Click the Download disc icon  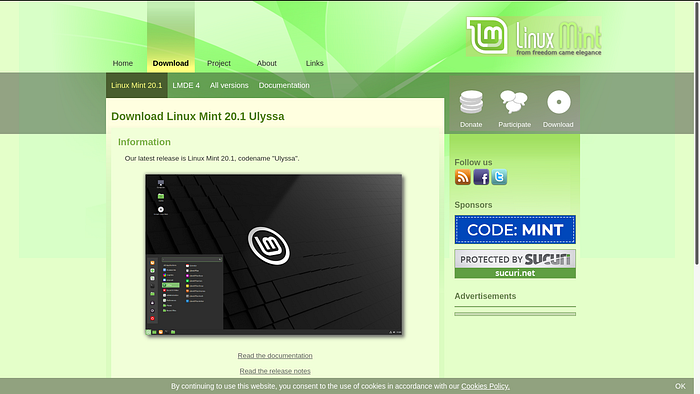[558, 102]
